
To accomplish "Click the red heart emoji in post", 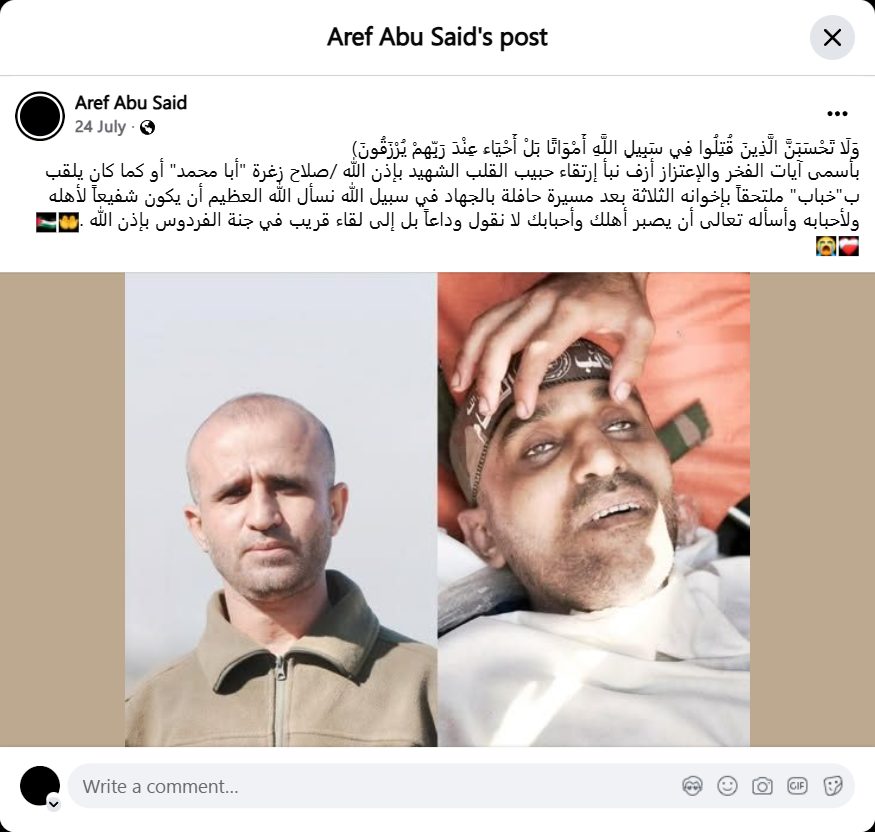I will tap(848, 246).
